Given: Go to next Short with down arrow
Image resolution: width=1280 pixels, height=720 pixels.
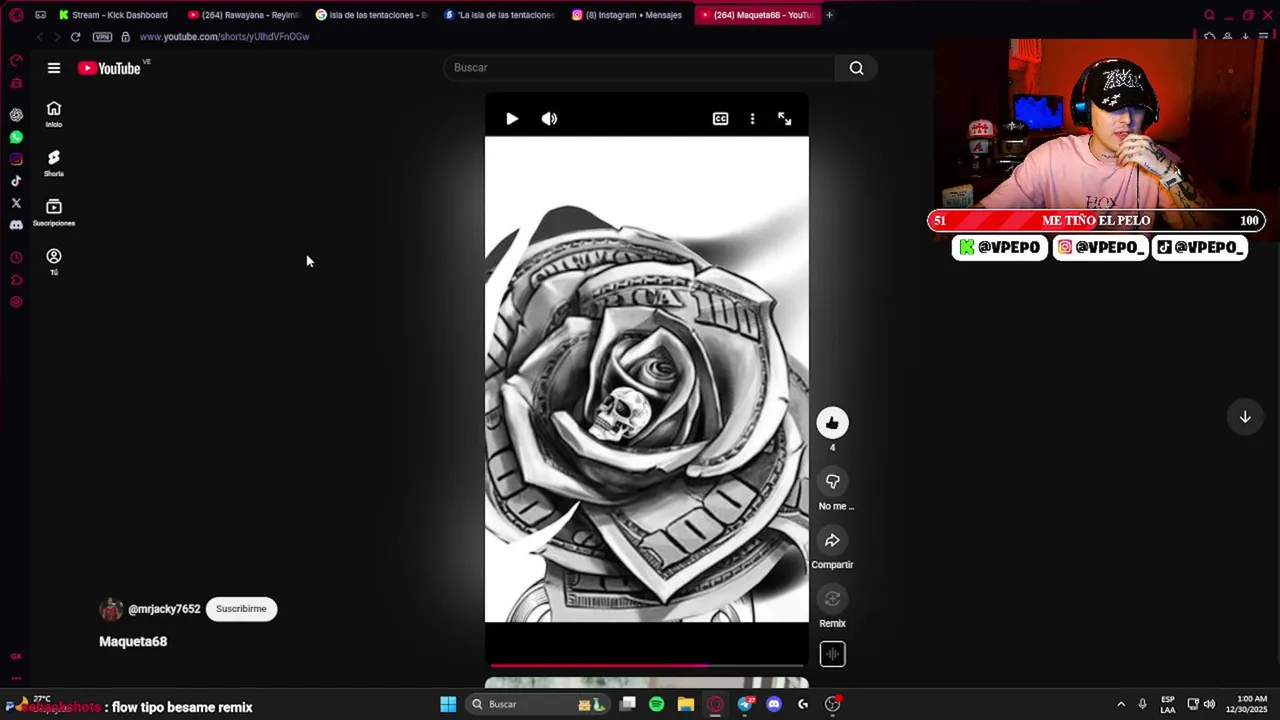Looking at the screenshot, I should click(1245, 417).
